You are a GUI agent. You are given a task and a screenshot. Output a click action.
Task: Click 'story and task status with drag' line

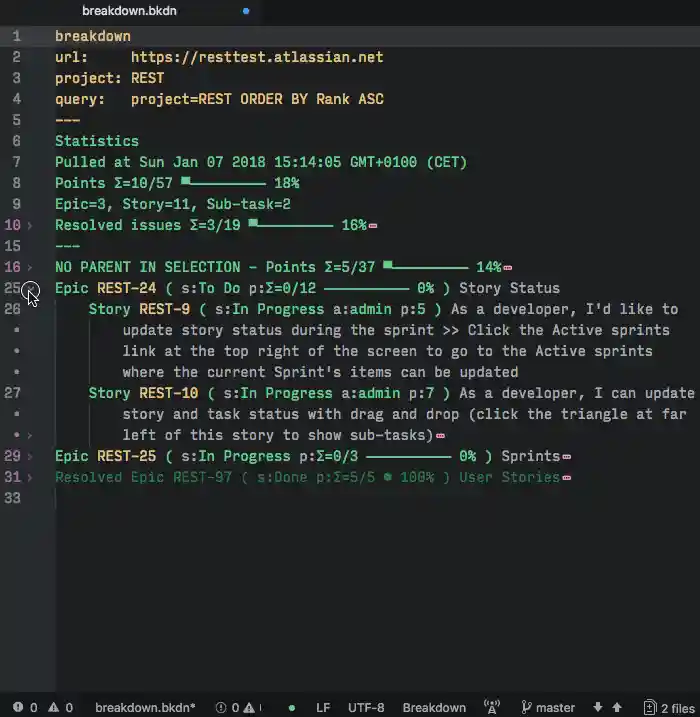tap(404, 414)
